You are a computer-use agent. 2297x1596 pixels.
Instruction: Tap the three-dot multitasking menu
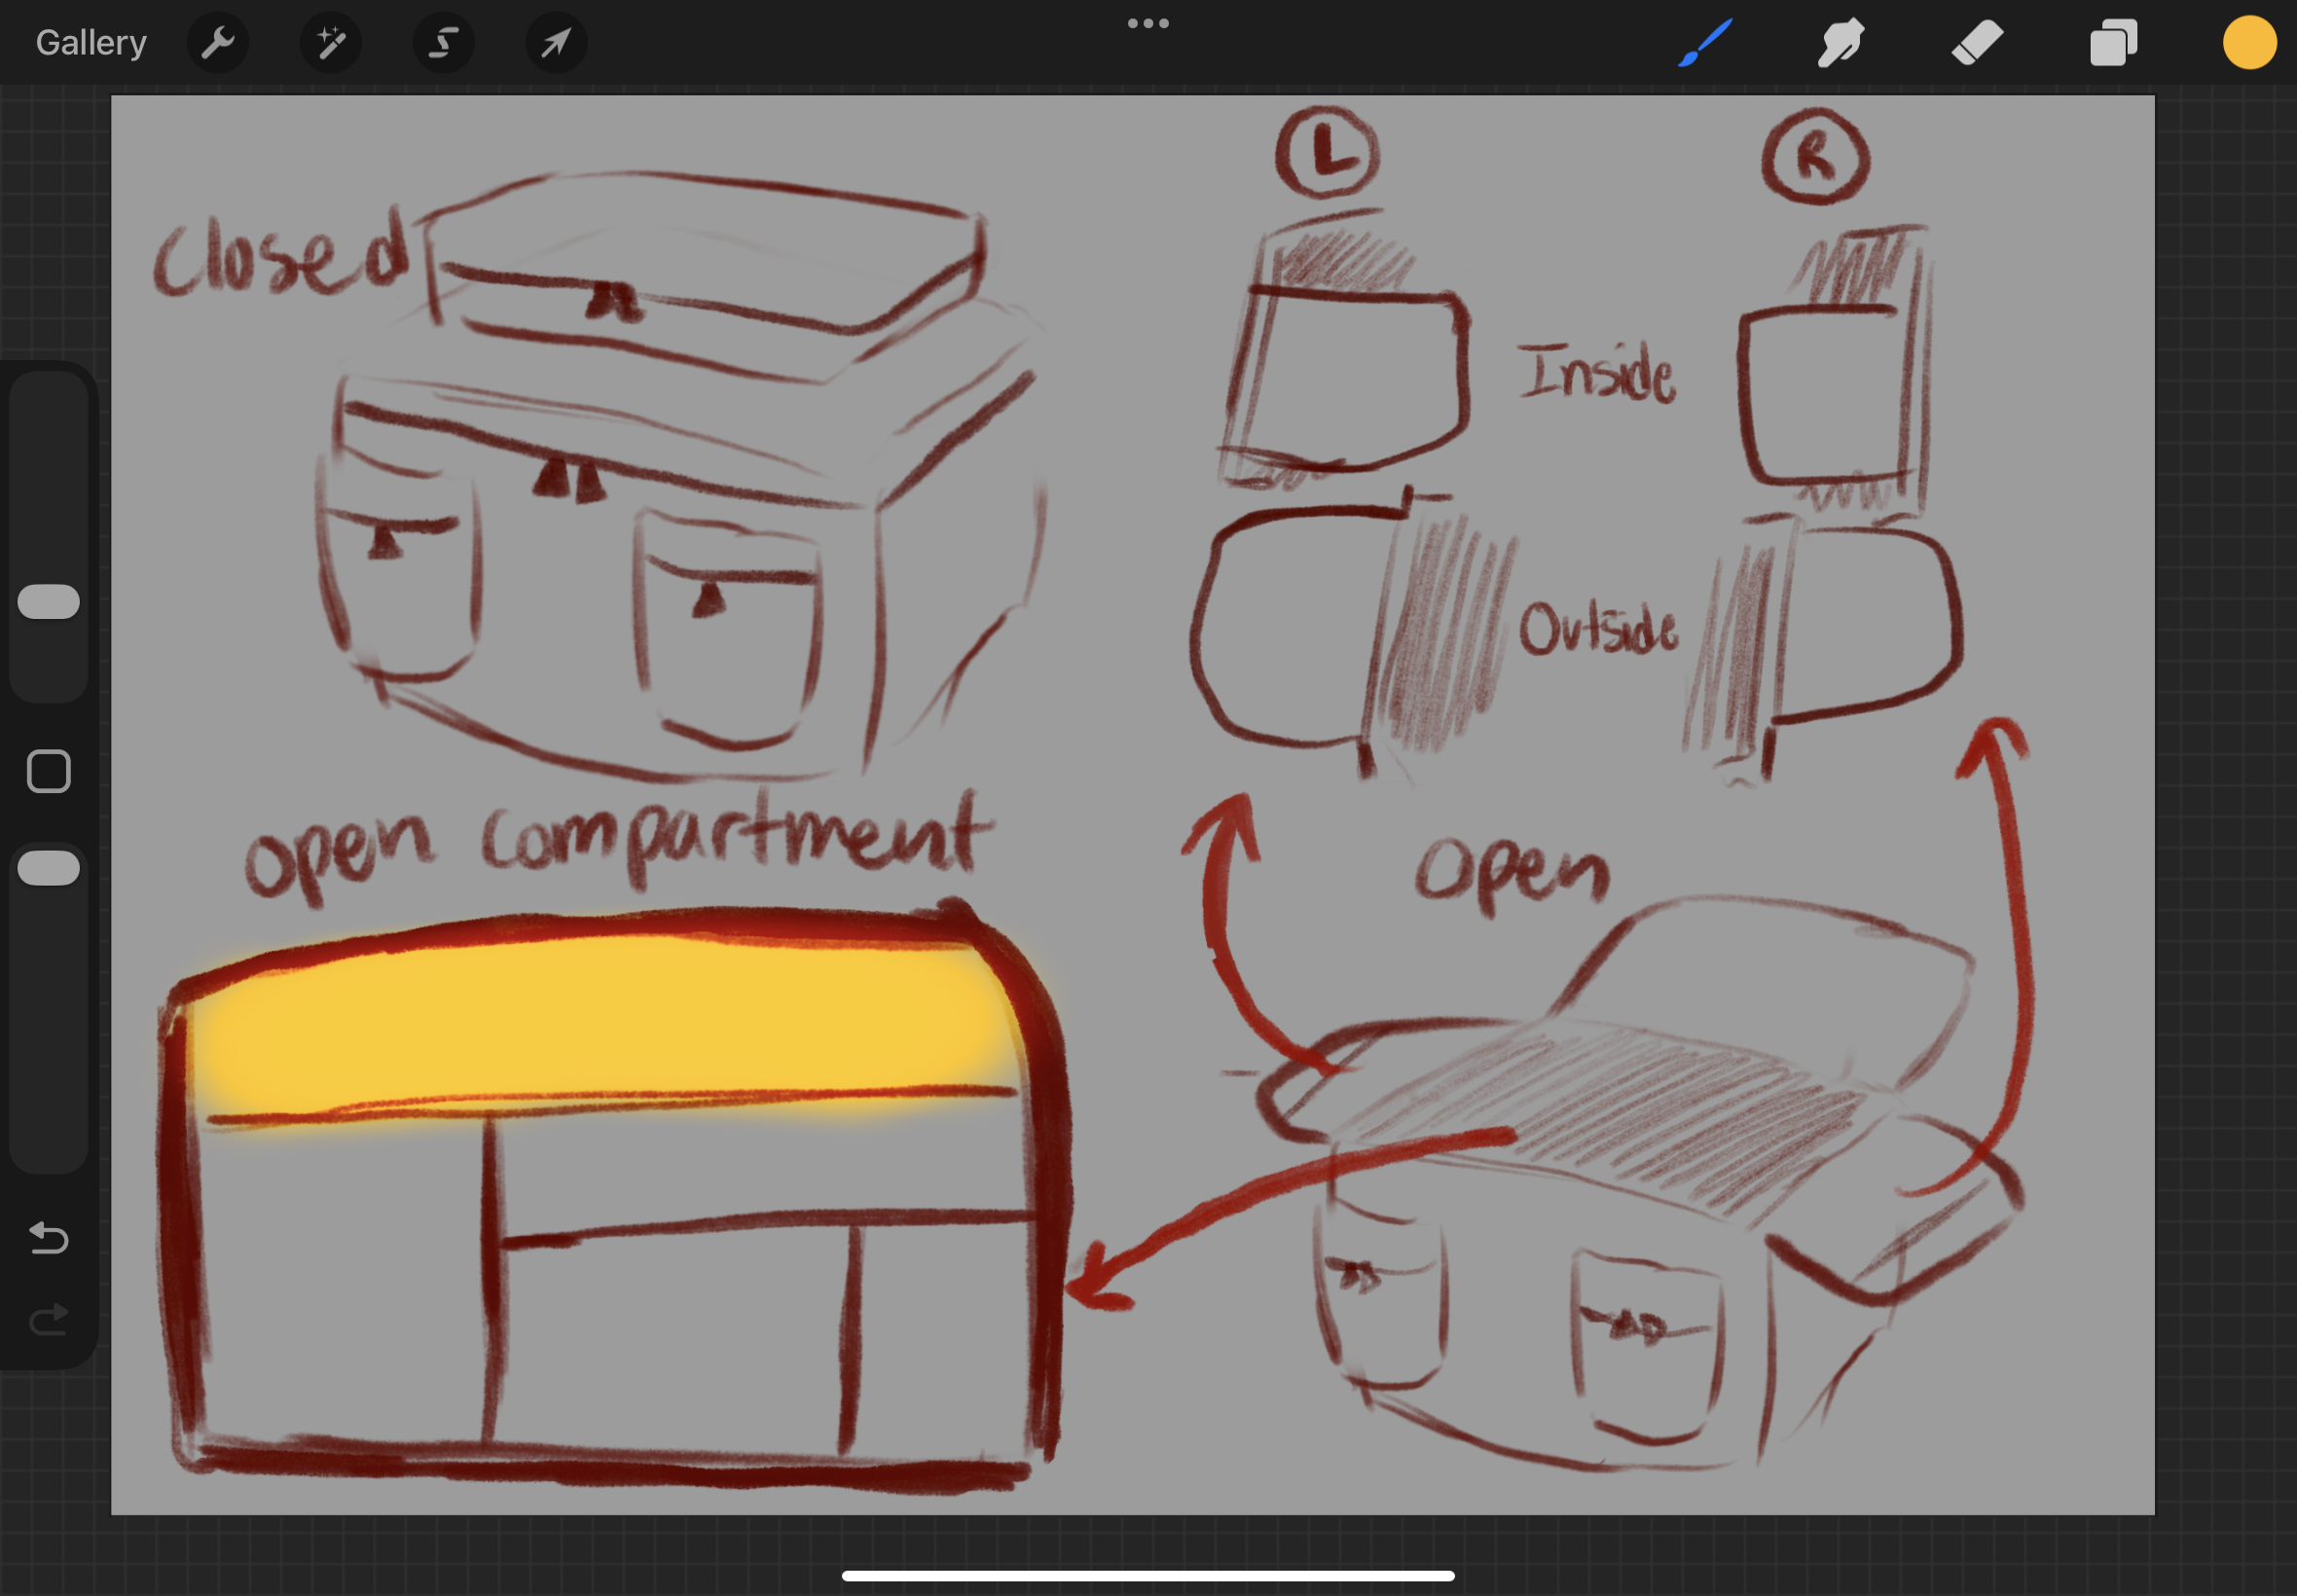1148,23
